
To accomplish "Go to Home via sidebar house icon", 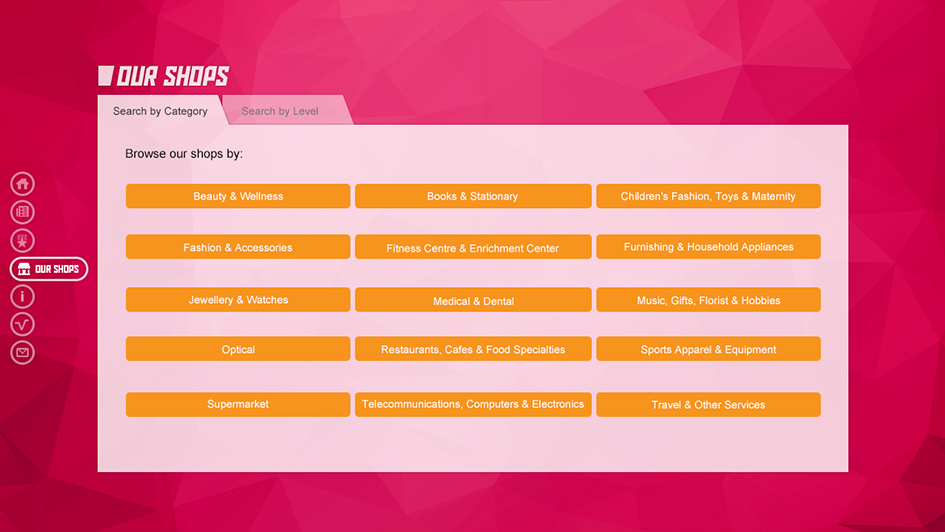I will click(x=22, y=184).
